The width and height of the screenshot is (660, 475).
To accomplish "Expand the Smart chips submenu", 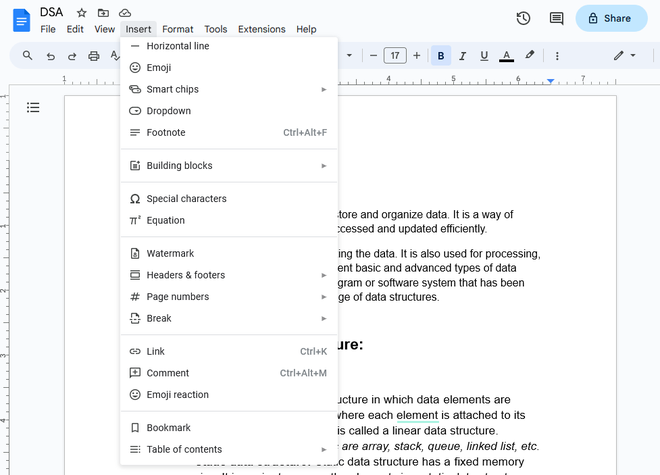I will pos(229,89).
